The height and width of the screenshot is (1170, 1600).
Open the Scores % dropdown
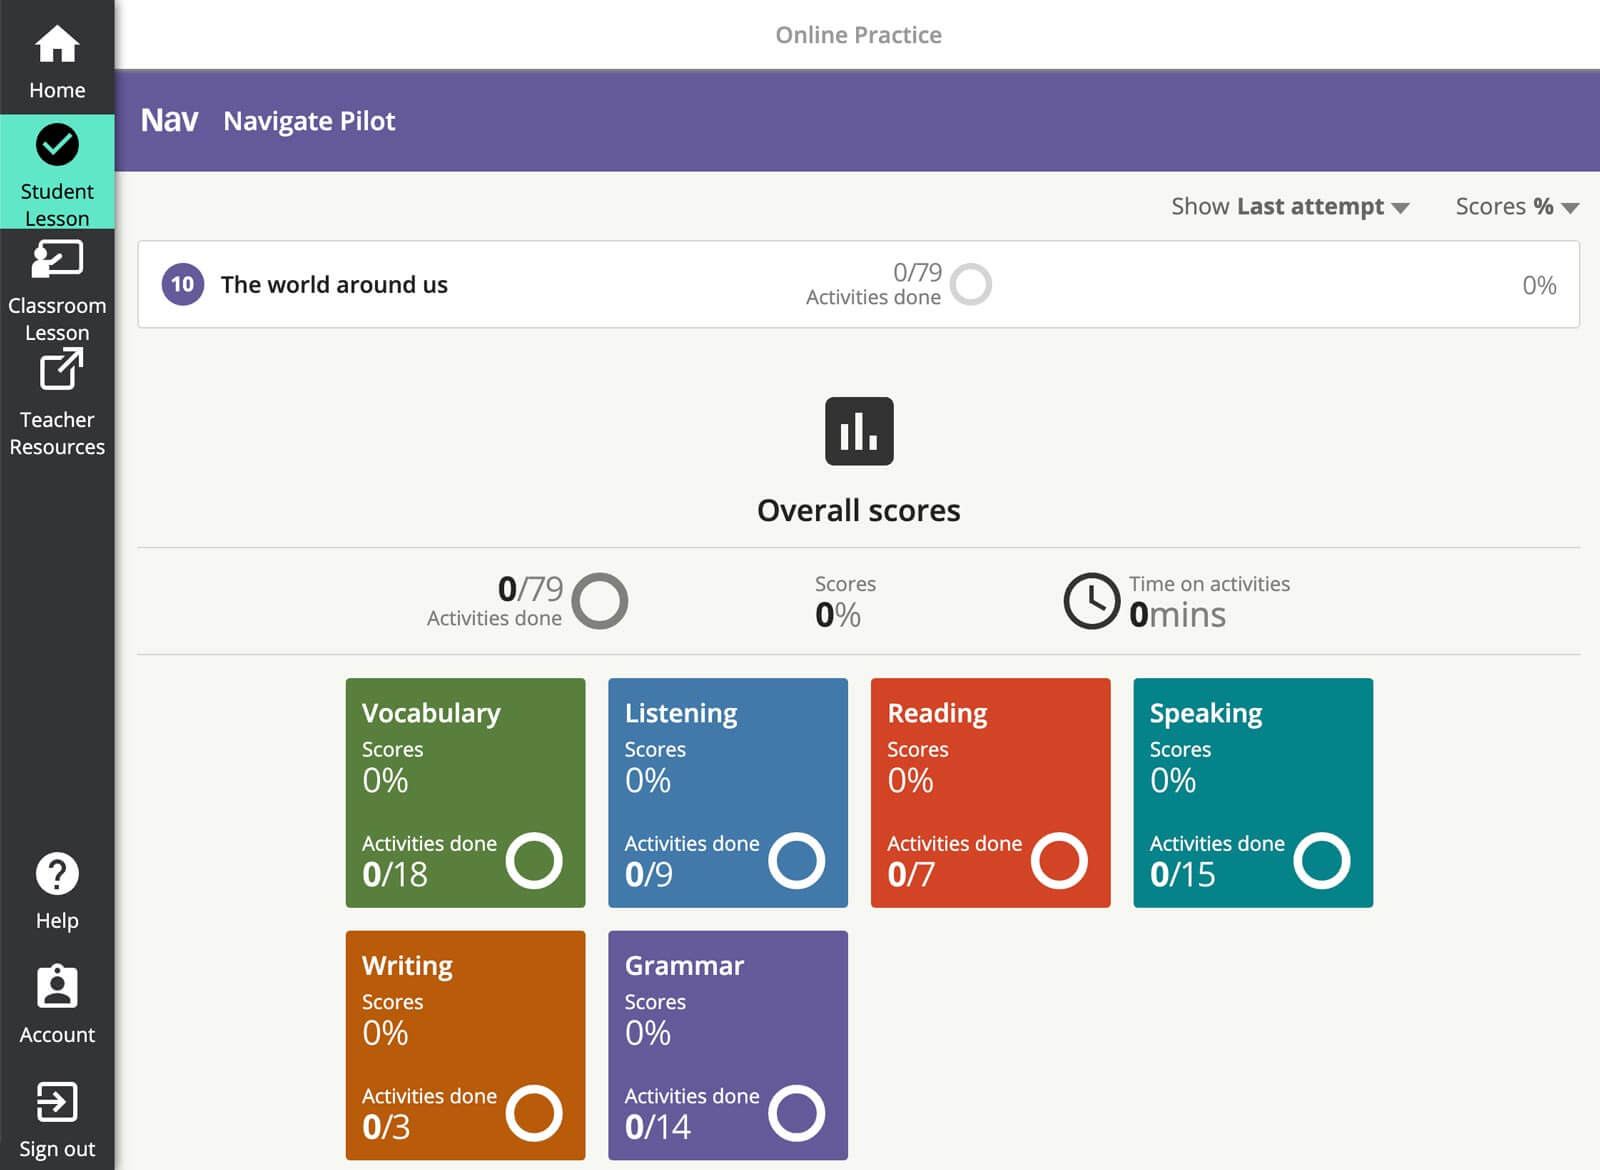point(1516,207)
